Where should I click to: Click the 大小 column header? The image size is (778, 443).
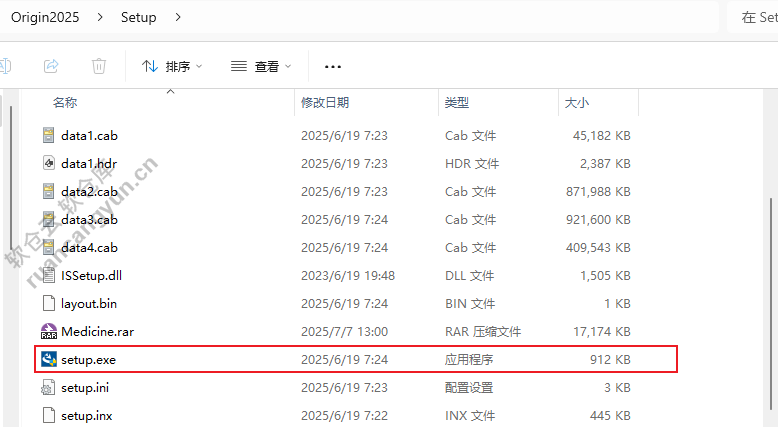577,103
